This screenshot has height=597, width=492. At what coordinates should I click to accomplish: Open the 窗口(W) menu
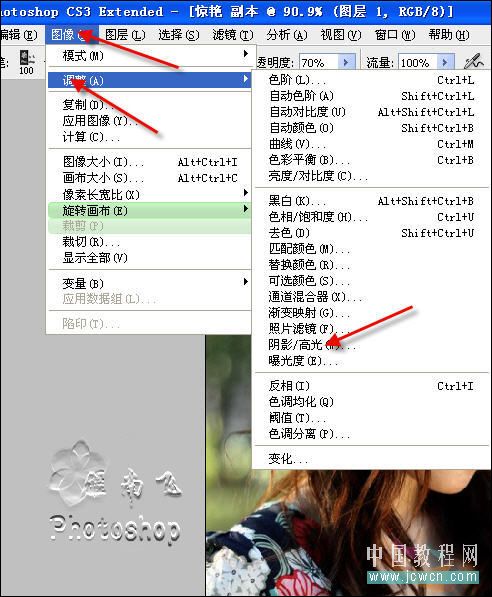click(x=395, y=35)
